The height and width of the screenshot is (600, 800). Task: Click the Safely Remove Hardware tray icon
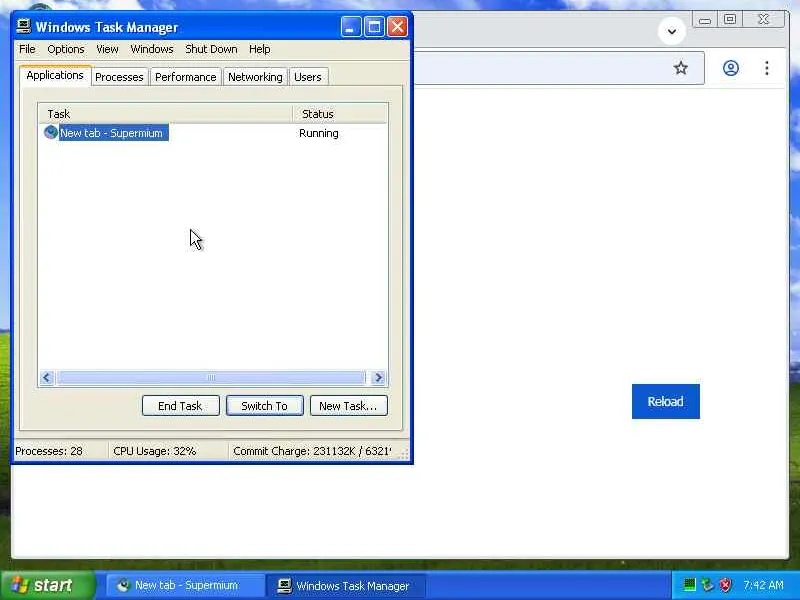click(x=707, y=585)
